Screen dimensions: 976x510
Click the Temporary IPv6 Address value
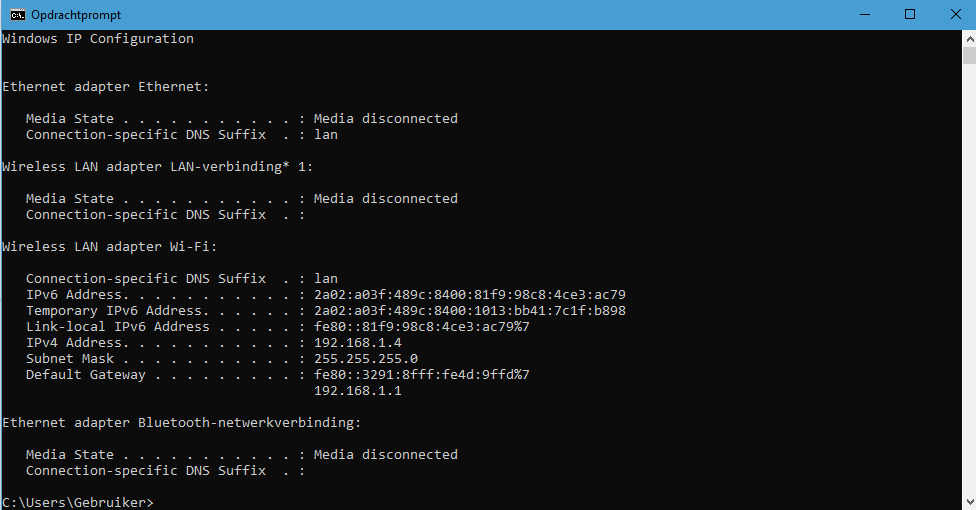pyautogui.click(x=469, y=311)
